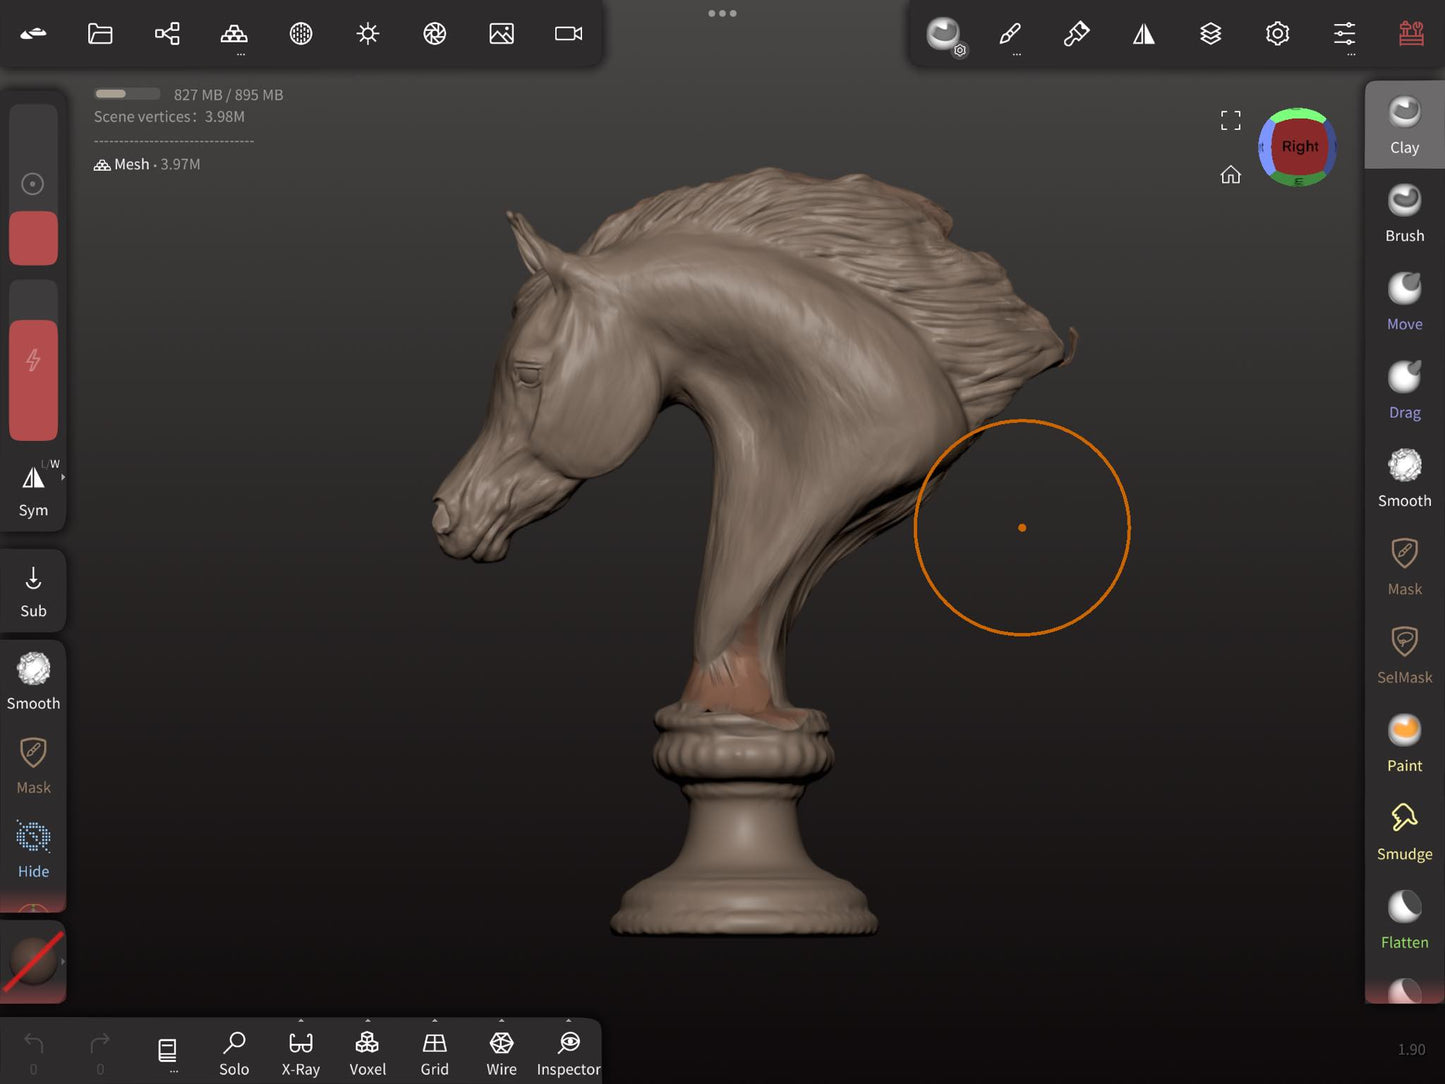This screenshot has height=1084, width=1445.
Task: Select the SelMask tool
Action: (x=1404, y=654)
